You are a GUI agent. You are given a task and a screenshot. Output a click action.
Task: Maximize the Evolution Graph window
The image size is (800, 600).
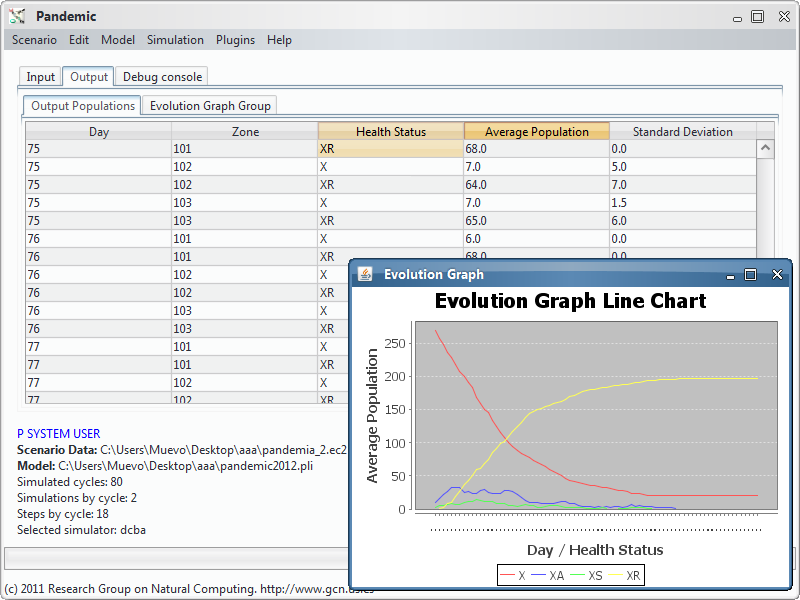[751, 275]
